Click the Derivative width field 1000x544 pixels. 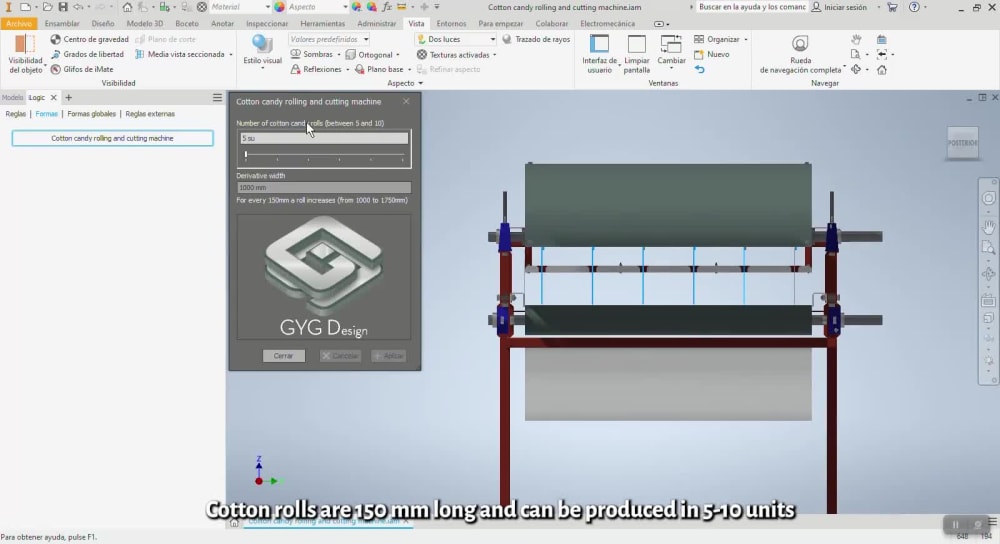(x=324, y=187)
